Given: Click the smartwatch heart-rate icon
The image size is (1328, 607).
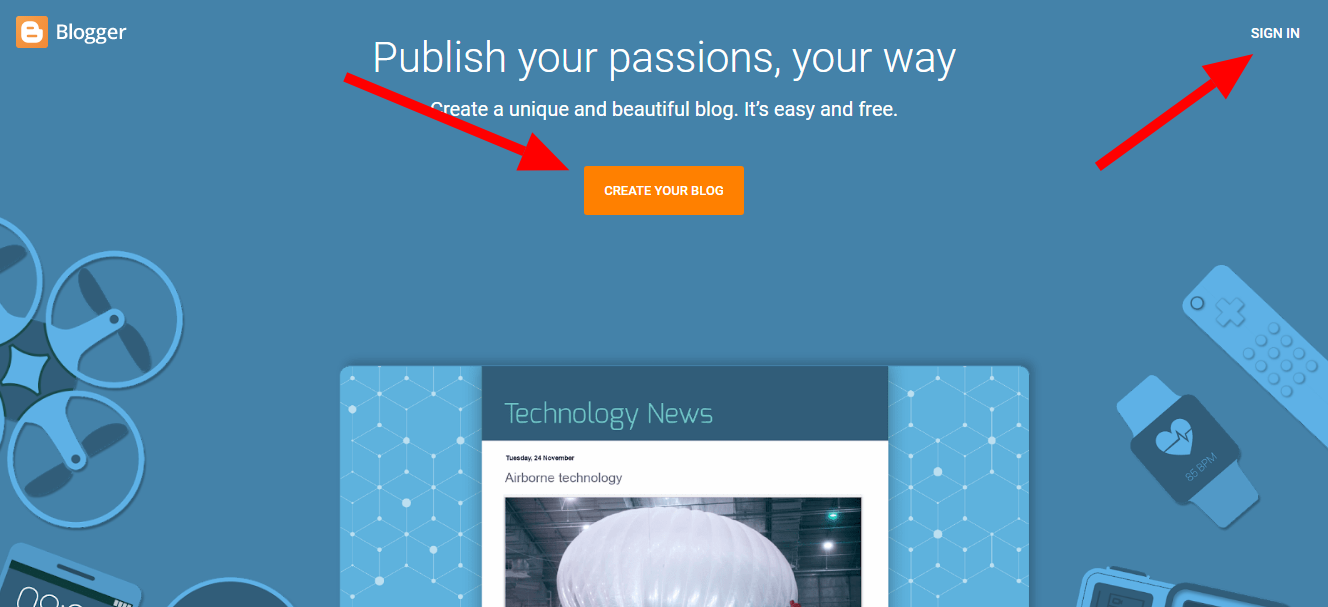Looking at the screenshot, I should (1186, 448).
